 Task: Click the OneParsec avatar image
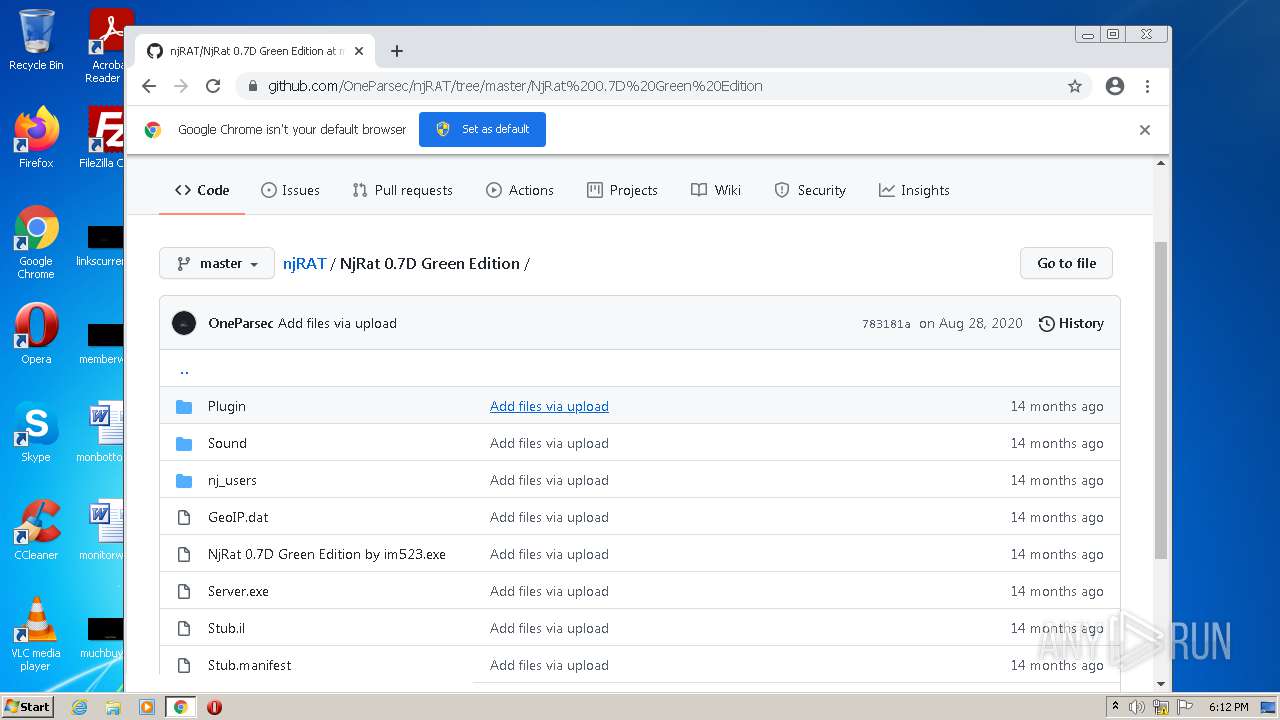[x=184, y=323]
